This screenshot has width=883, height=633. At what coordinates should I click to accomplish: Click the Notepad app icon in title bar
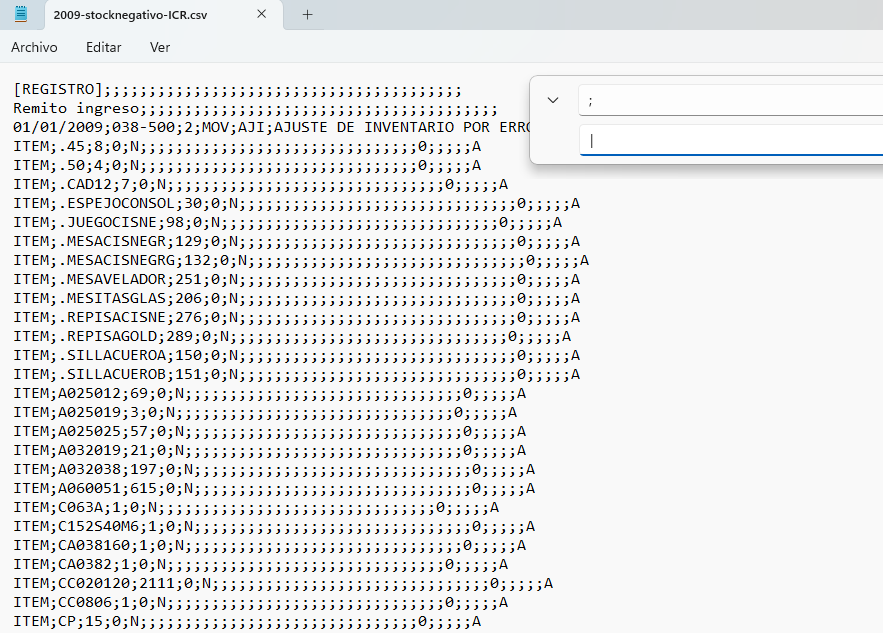tap(21, 14)
